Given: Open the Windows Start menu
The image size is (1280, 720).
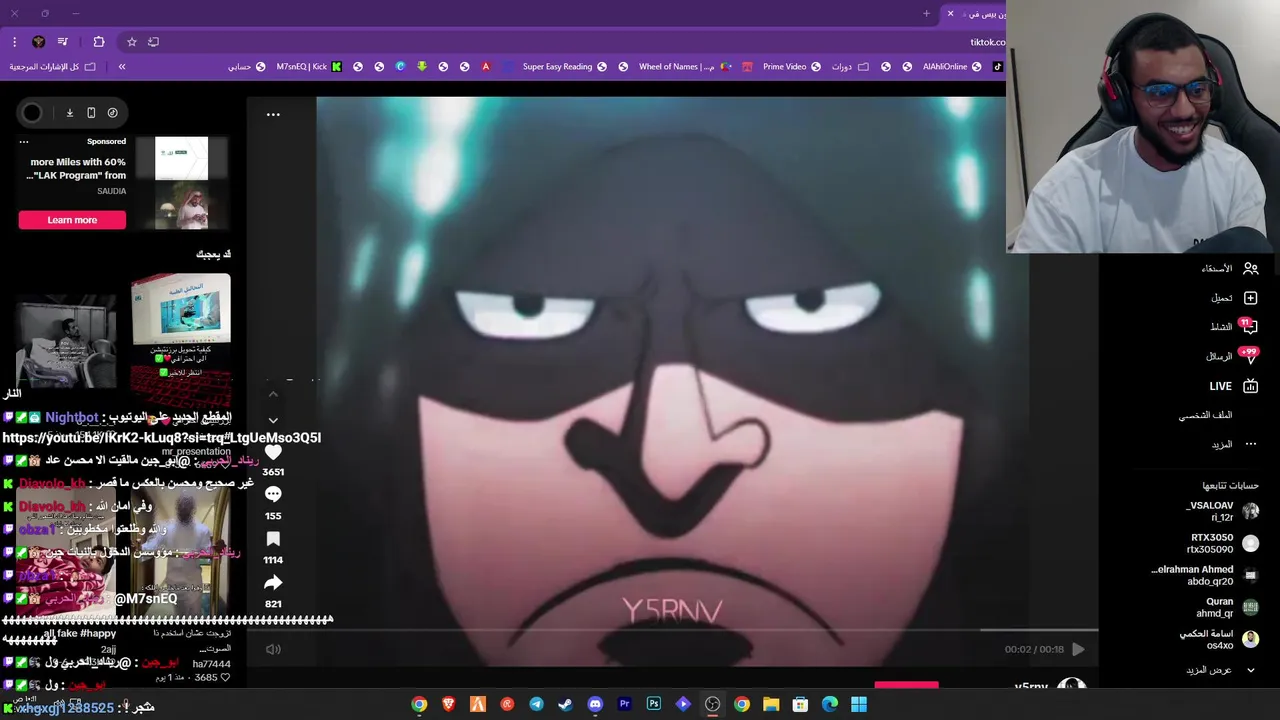Looking at the screenshot, I should 859,705.
